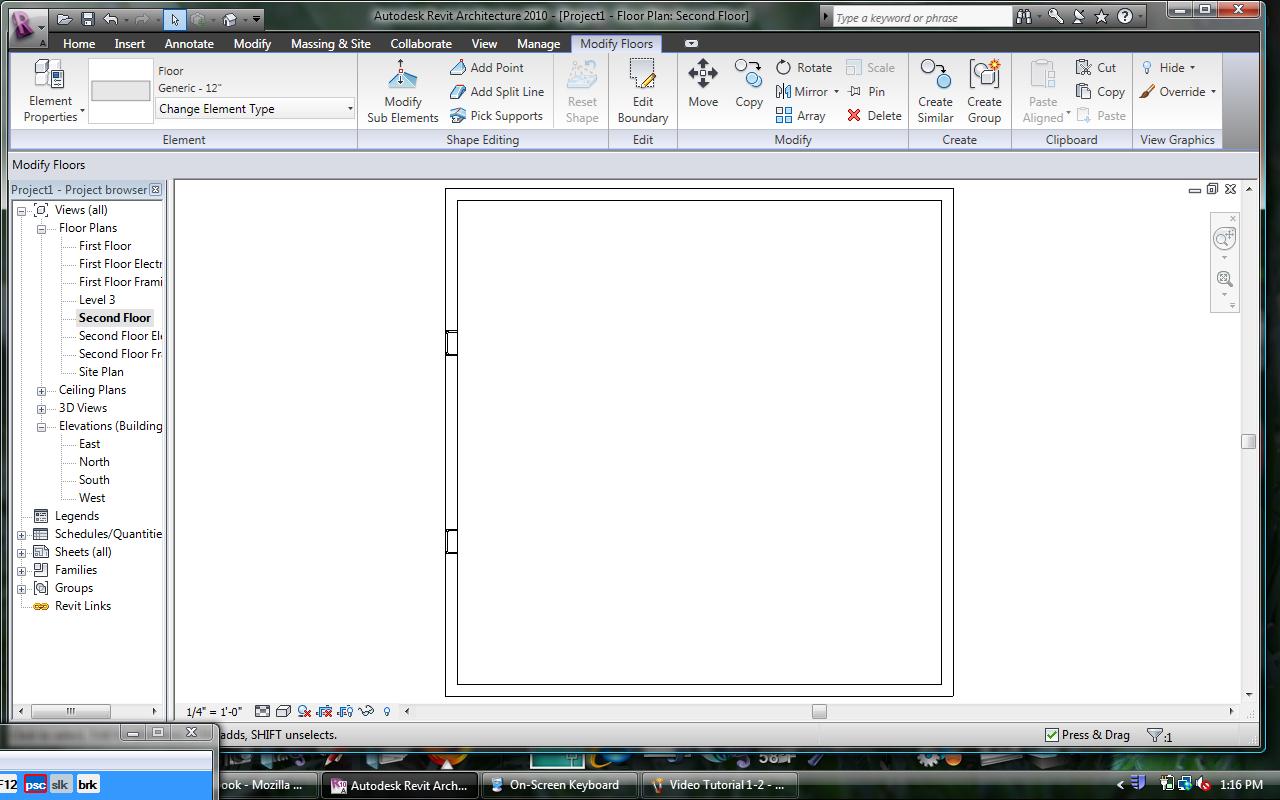Expand the Families node
The image size is (1280, 800).
21,570
